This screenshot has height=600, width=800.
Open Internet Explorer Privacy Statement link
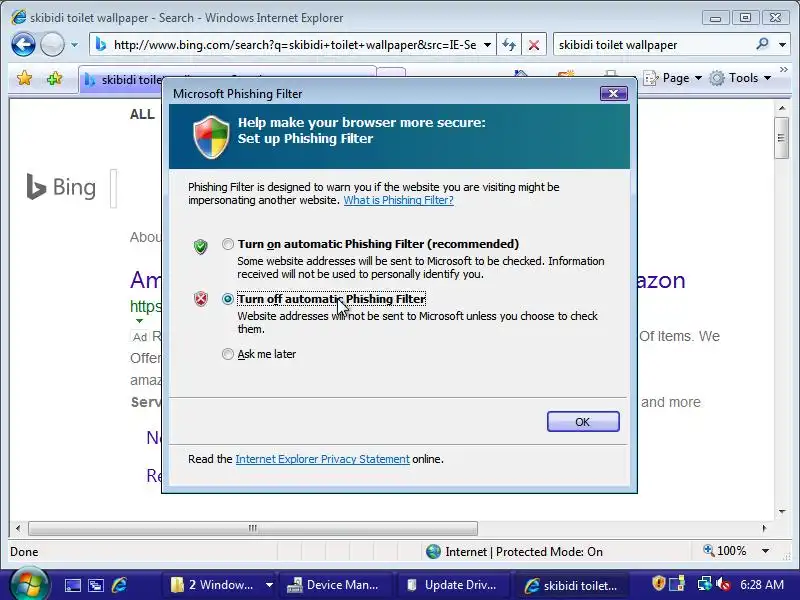322,459
